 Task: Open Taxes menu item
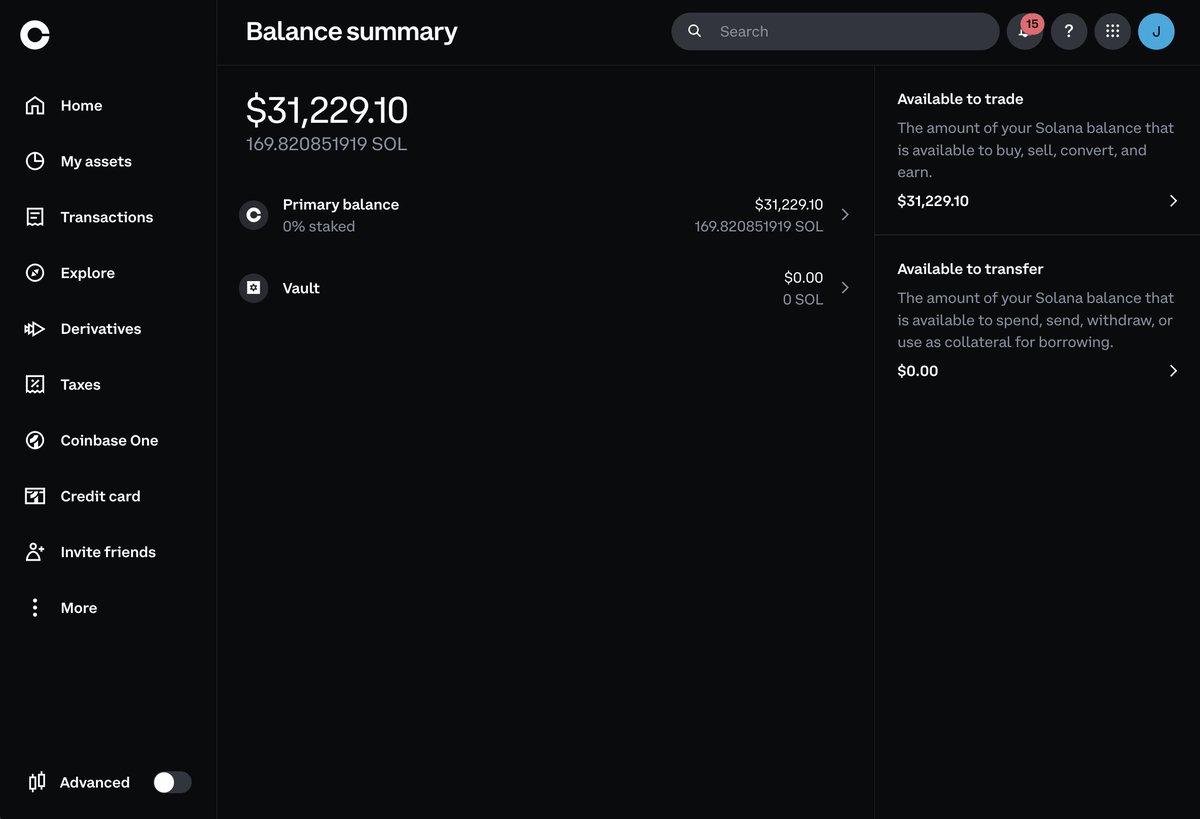tap(80, 384)
